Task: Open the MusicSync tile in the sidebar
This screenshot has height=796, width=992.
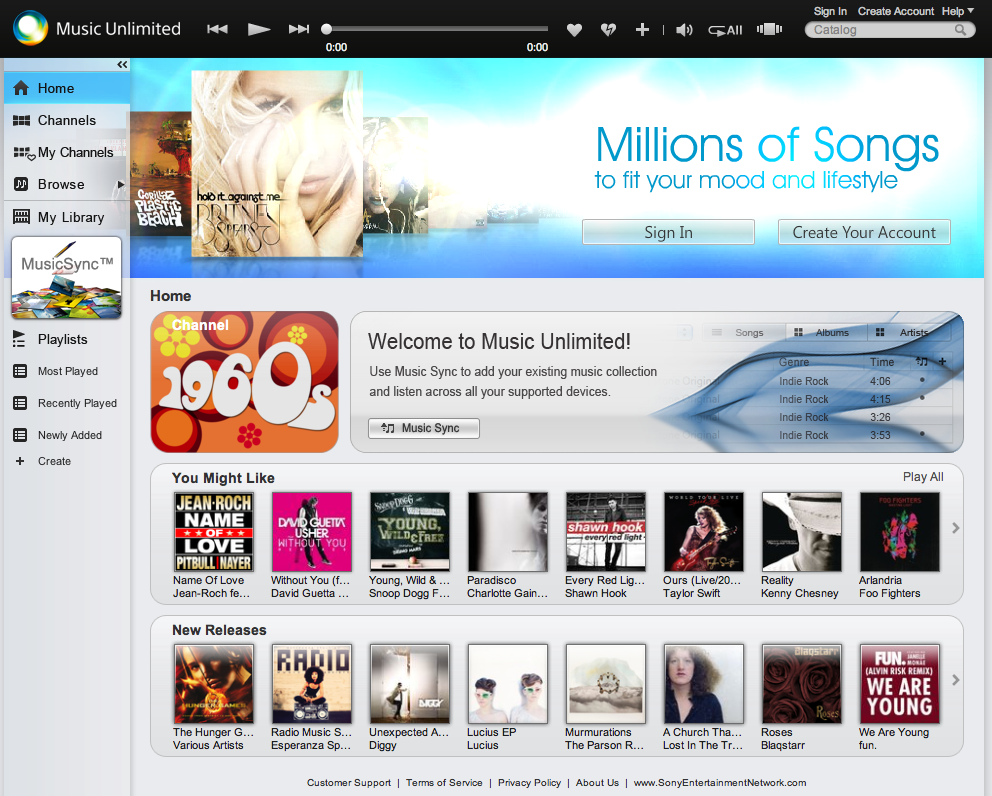Action: coord(66,278)
